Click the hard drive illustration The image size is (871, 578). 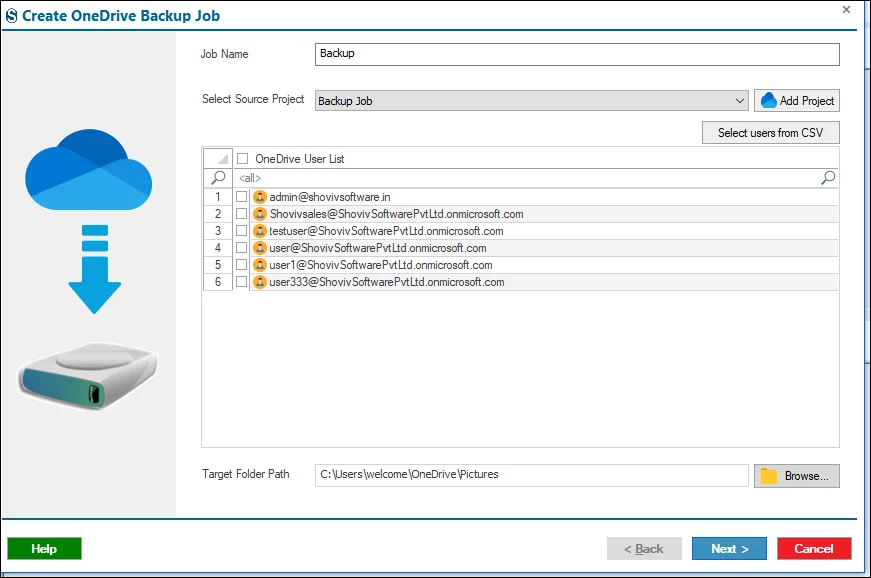(x=88, y=376)
